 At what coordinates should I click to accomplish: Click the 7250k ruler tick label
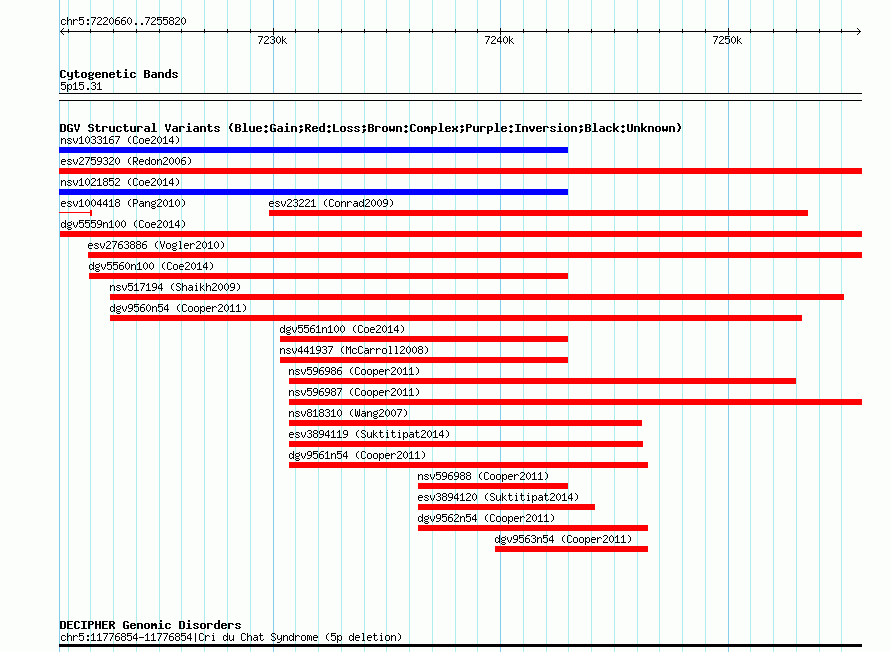coord(727,40)
